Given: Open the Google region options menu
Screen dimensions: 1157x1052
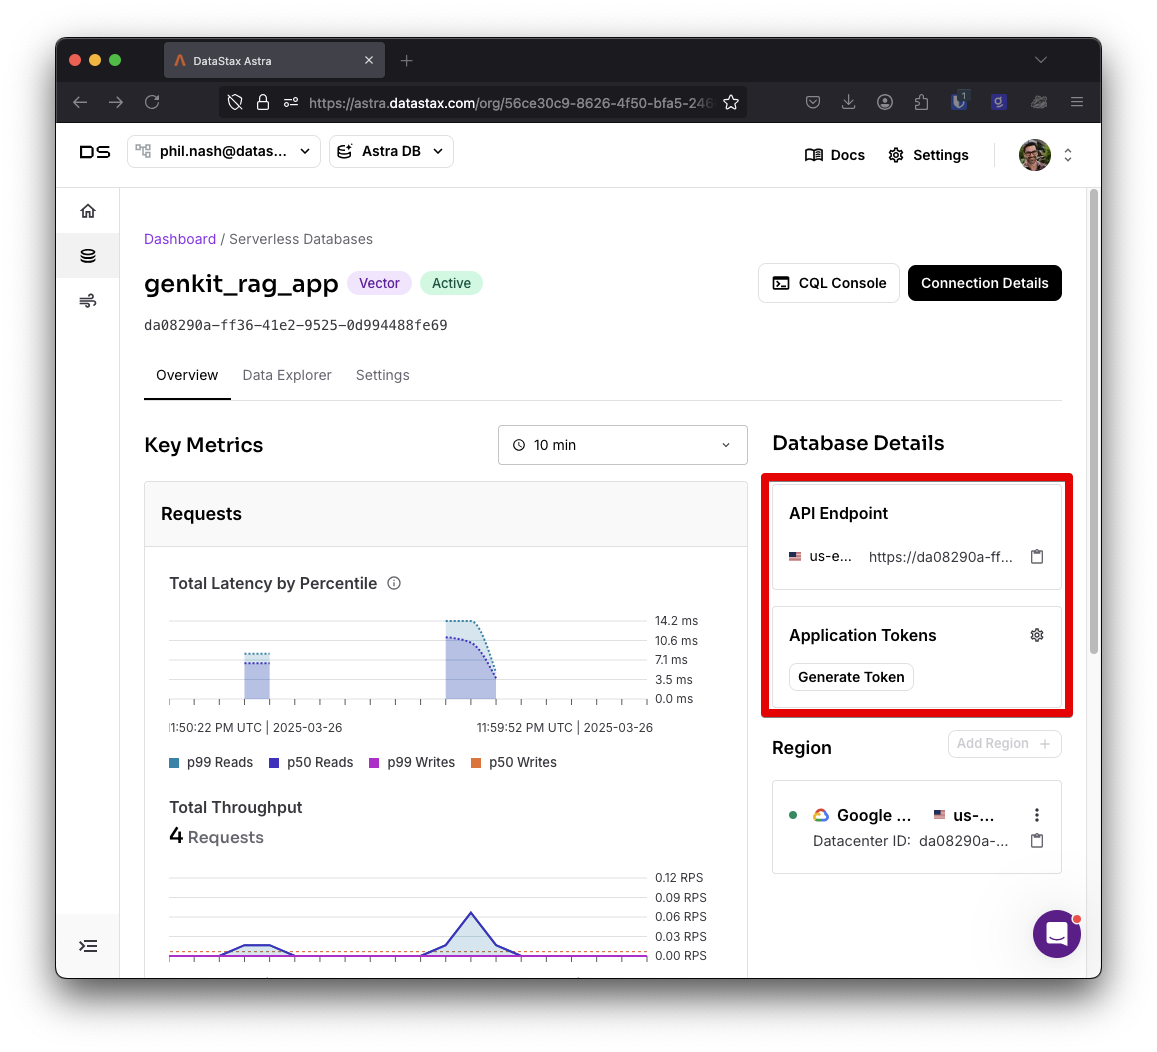Looking at the screenshot, I should coord(1037,814).
